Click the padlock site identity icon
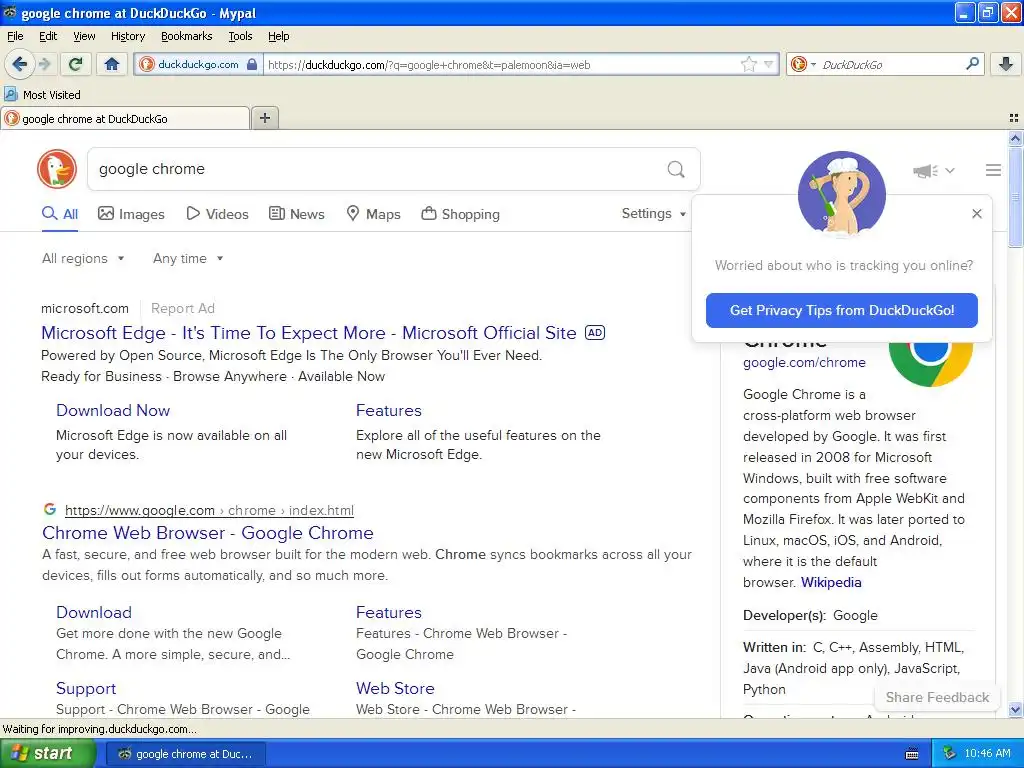The height and width of the screenshot is (768, 1024). click(x=252, y=64)
